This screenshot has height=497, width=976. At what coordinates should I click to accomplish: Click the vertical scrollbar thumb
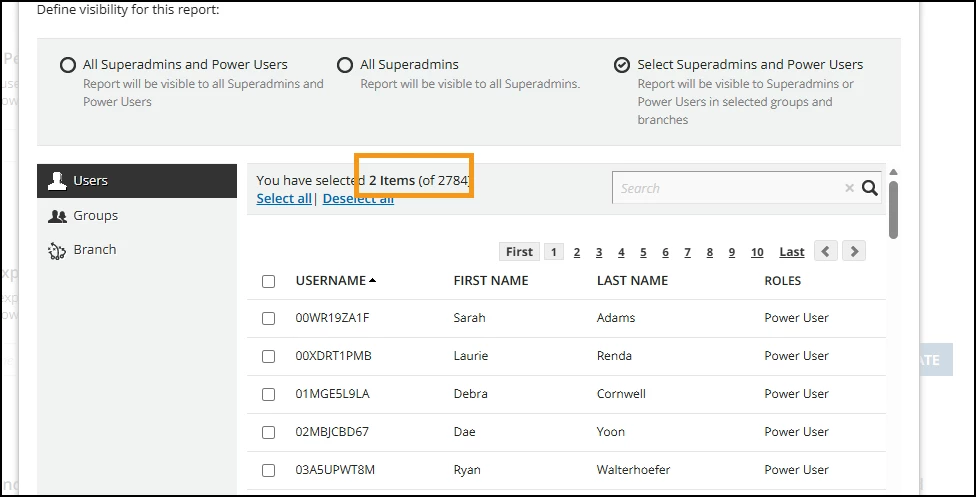(x=893, y=210)
